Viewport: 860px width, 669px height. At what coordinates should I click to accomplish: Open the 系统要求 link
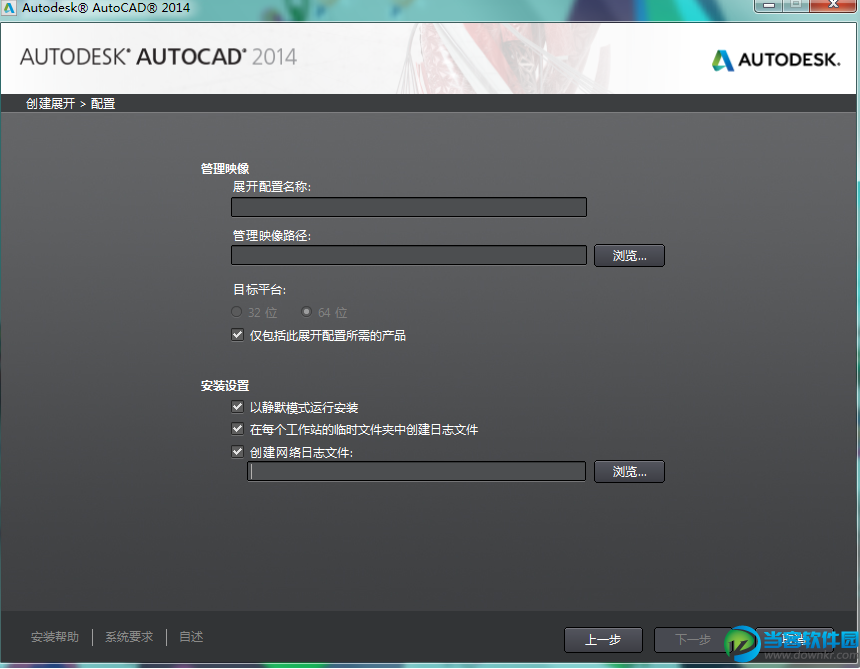[129, 637]
